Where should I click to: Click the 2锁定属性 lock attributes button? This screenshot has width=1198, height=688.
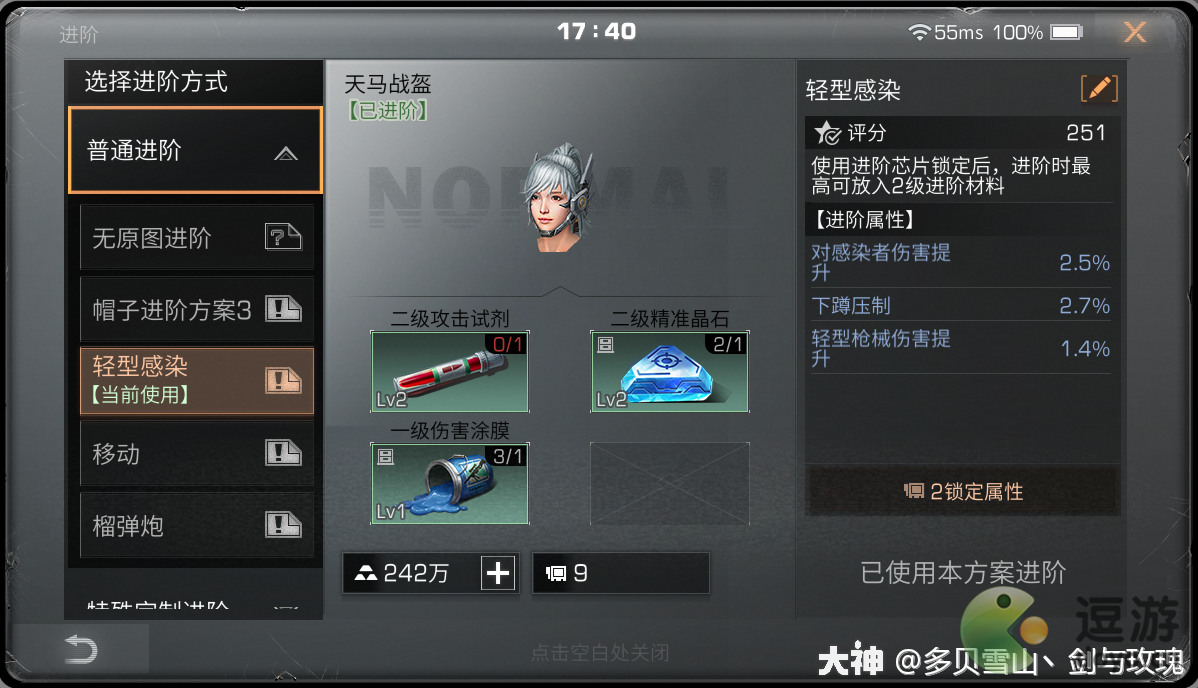point(963,492)
